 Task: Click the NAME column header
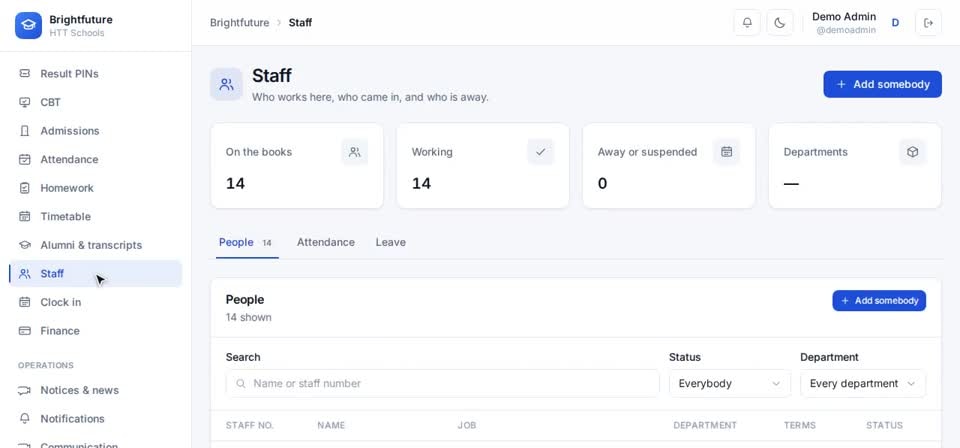(331, 425)
